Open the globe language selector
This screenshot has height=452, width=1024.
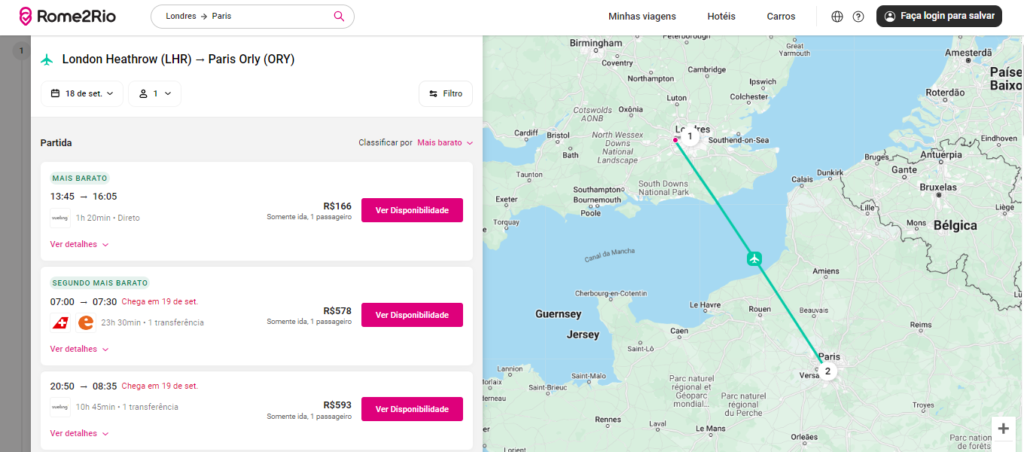pos(837,16)
